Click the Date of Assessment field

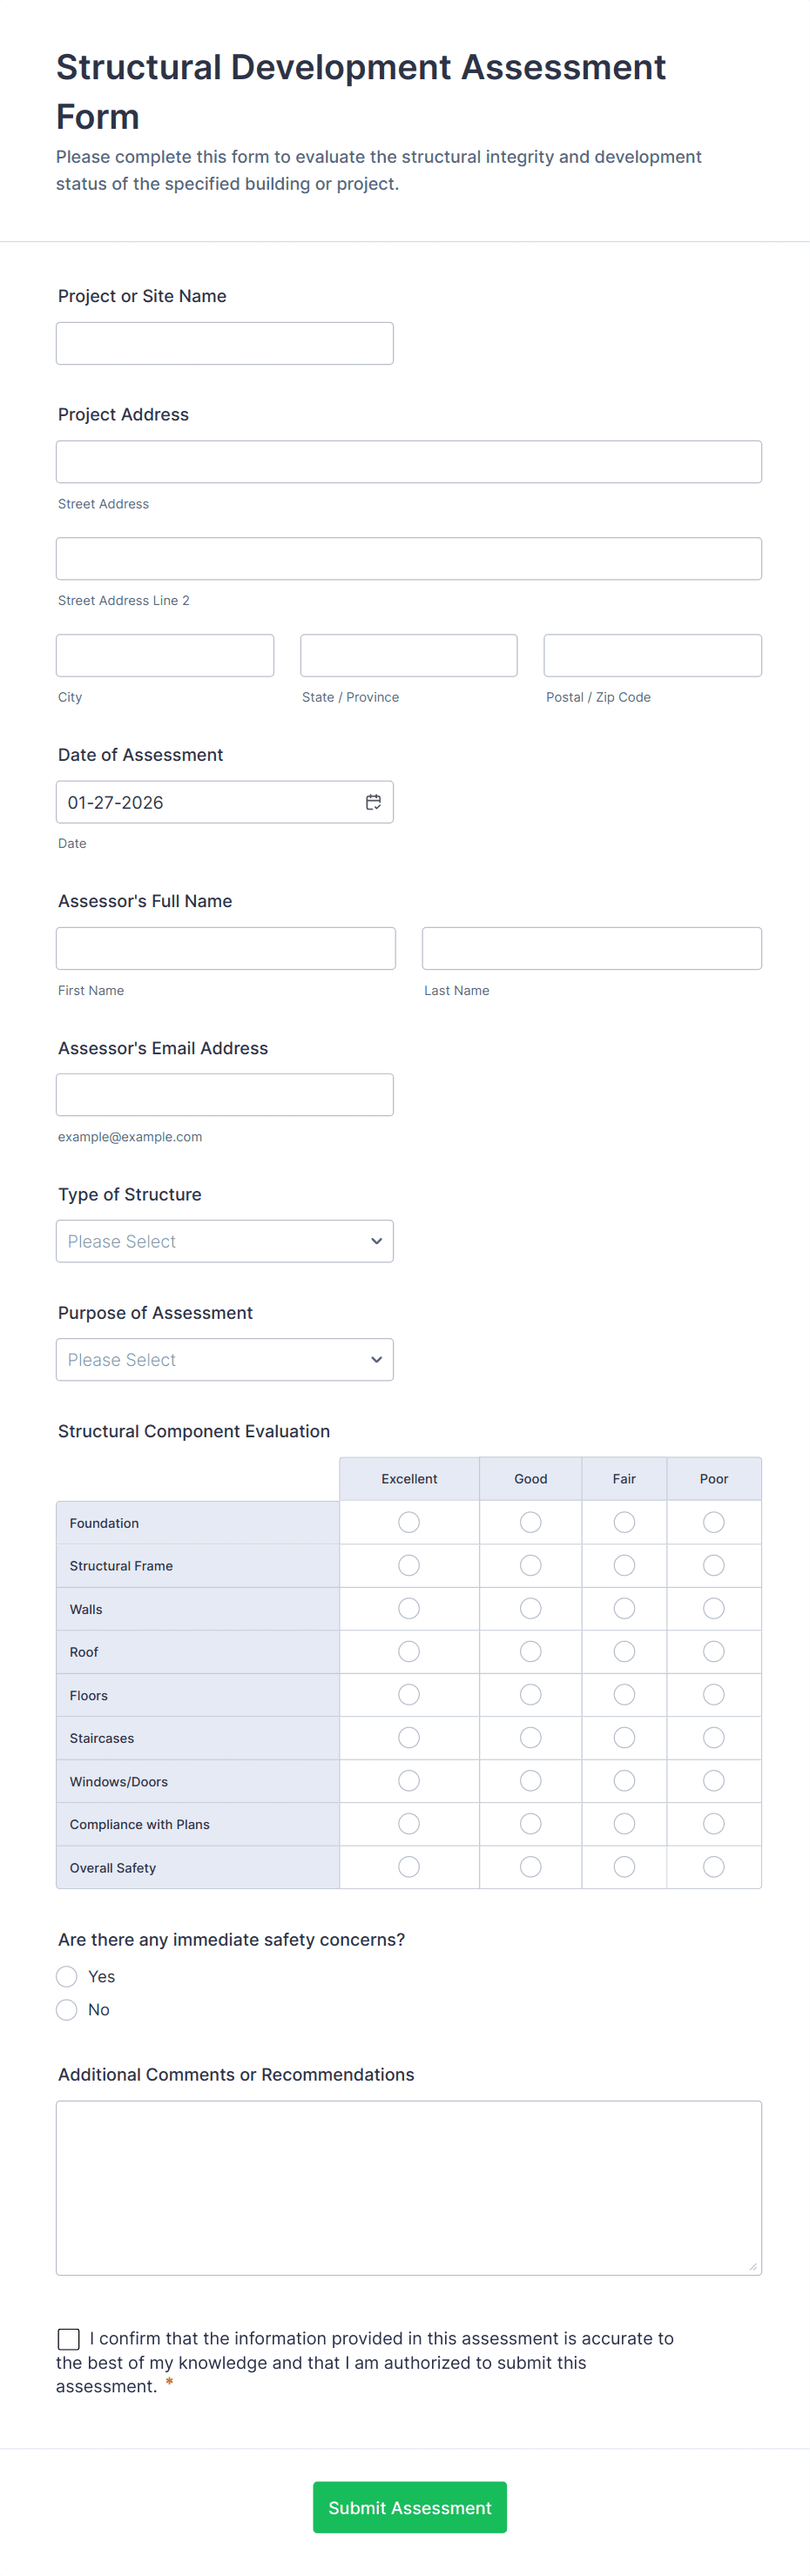tap(210, 802)
